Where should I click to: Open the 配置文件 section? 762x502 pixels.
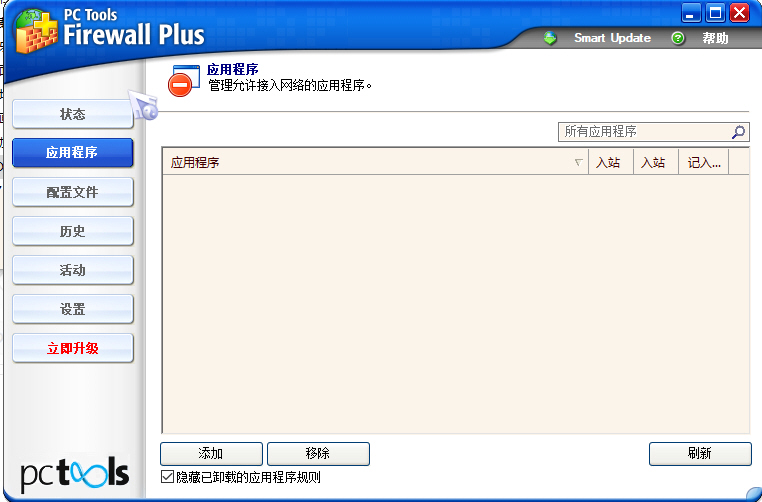73,192
